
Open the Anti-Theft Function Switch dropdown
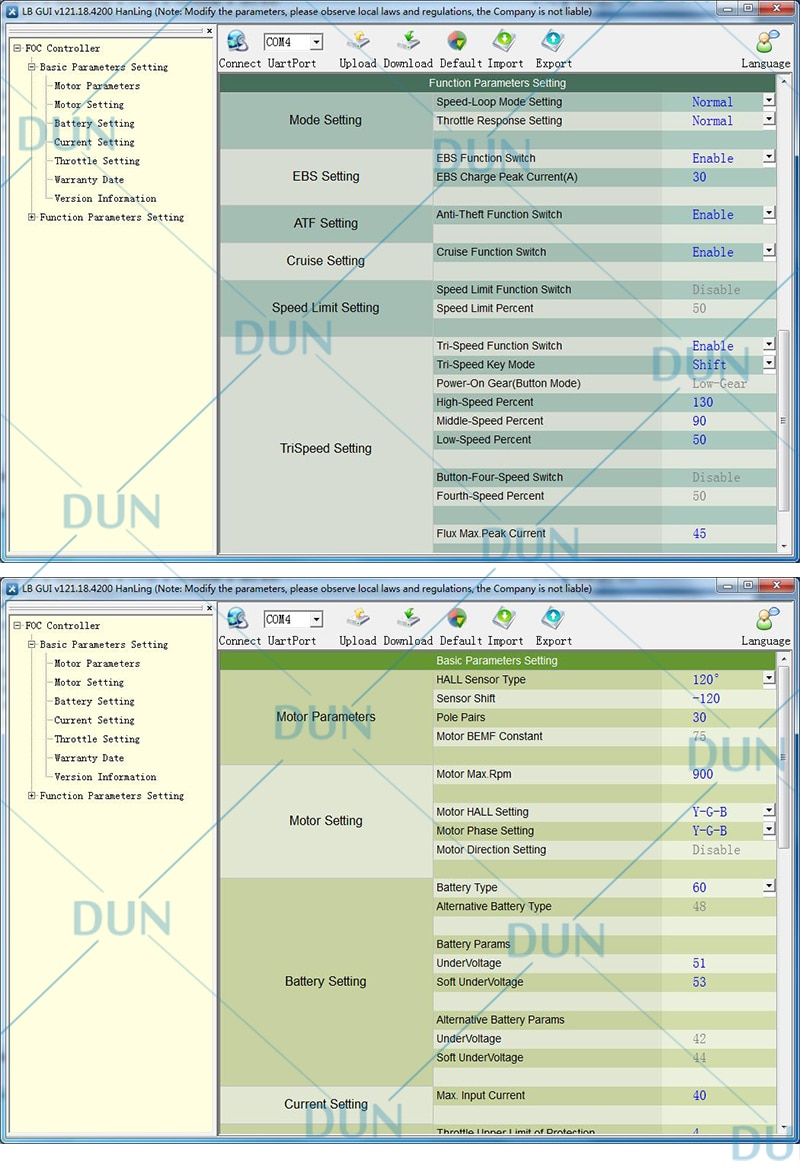pos(769,214)
